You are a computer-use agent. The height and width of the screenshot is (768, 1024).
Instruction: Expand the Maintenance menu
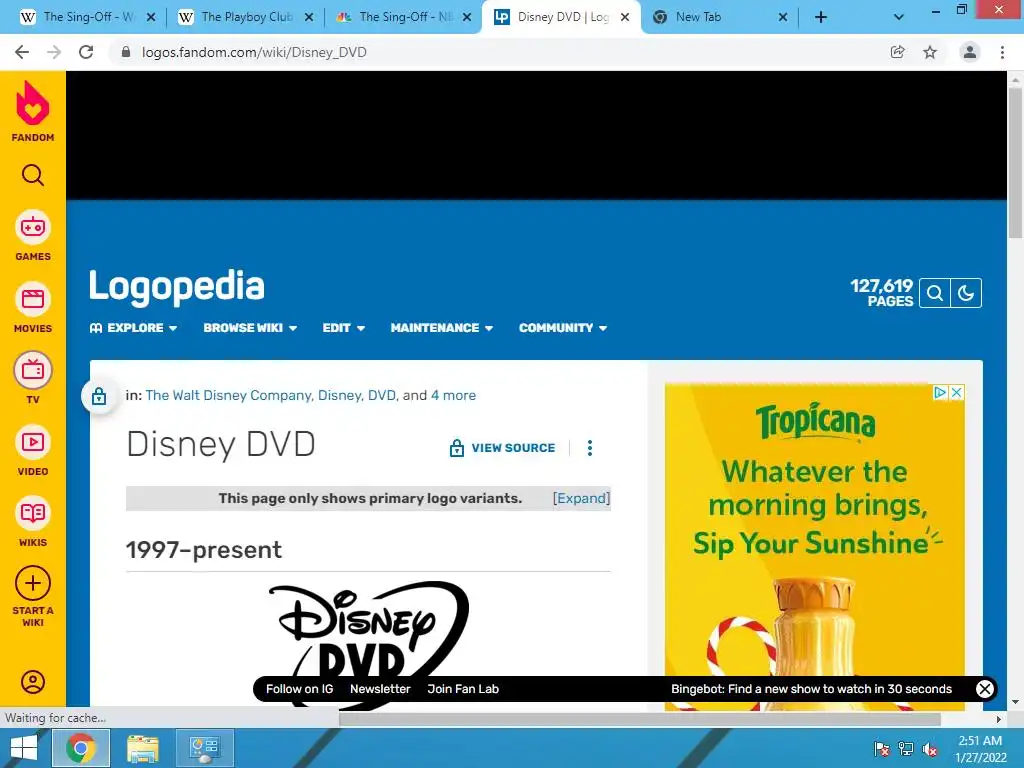441,328
